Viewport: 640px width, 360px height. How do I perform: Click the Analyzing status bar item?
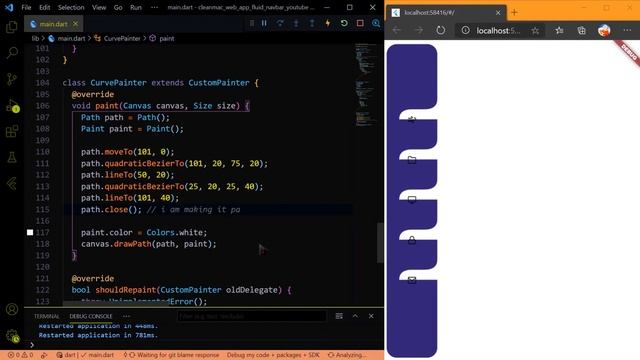pos(347,355)
